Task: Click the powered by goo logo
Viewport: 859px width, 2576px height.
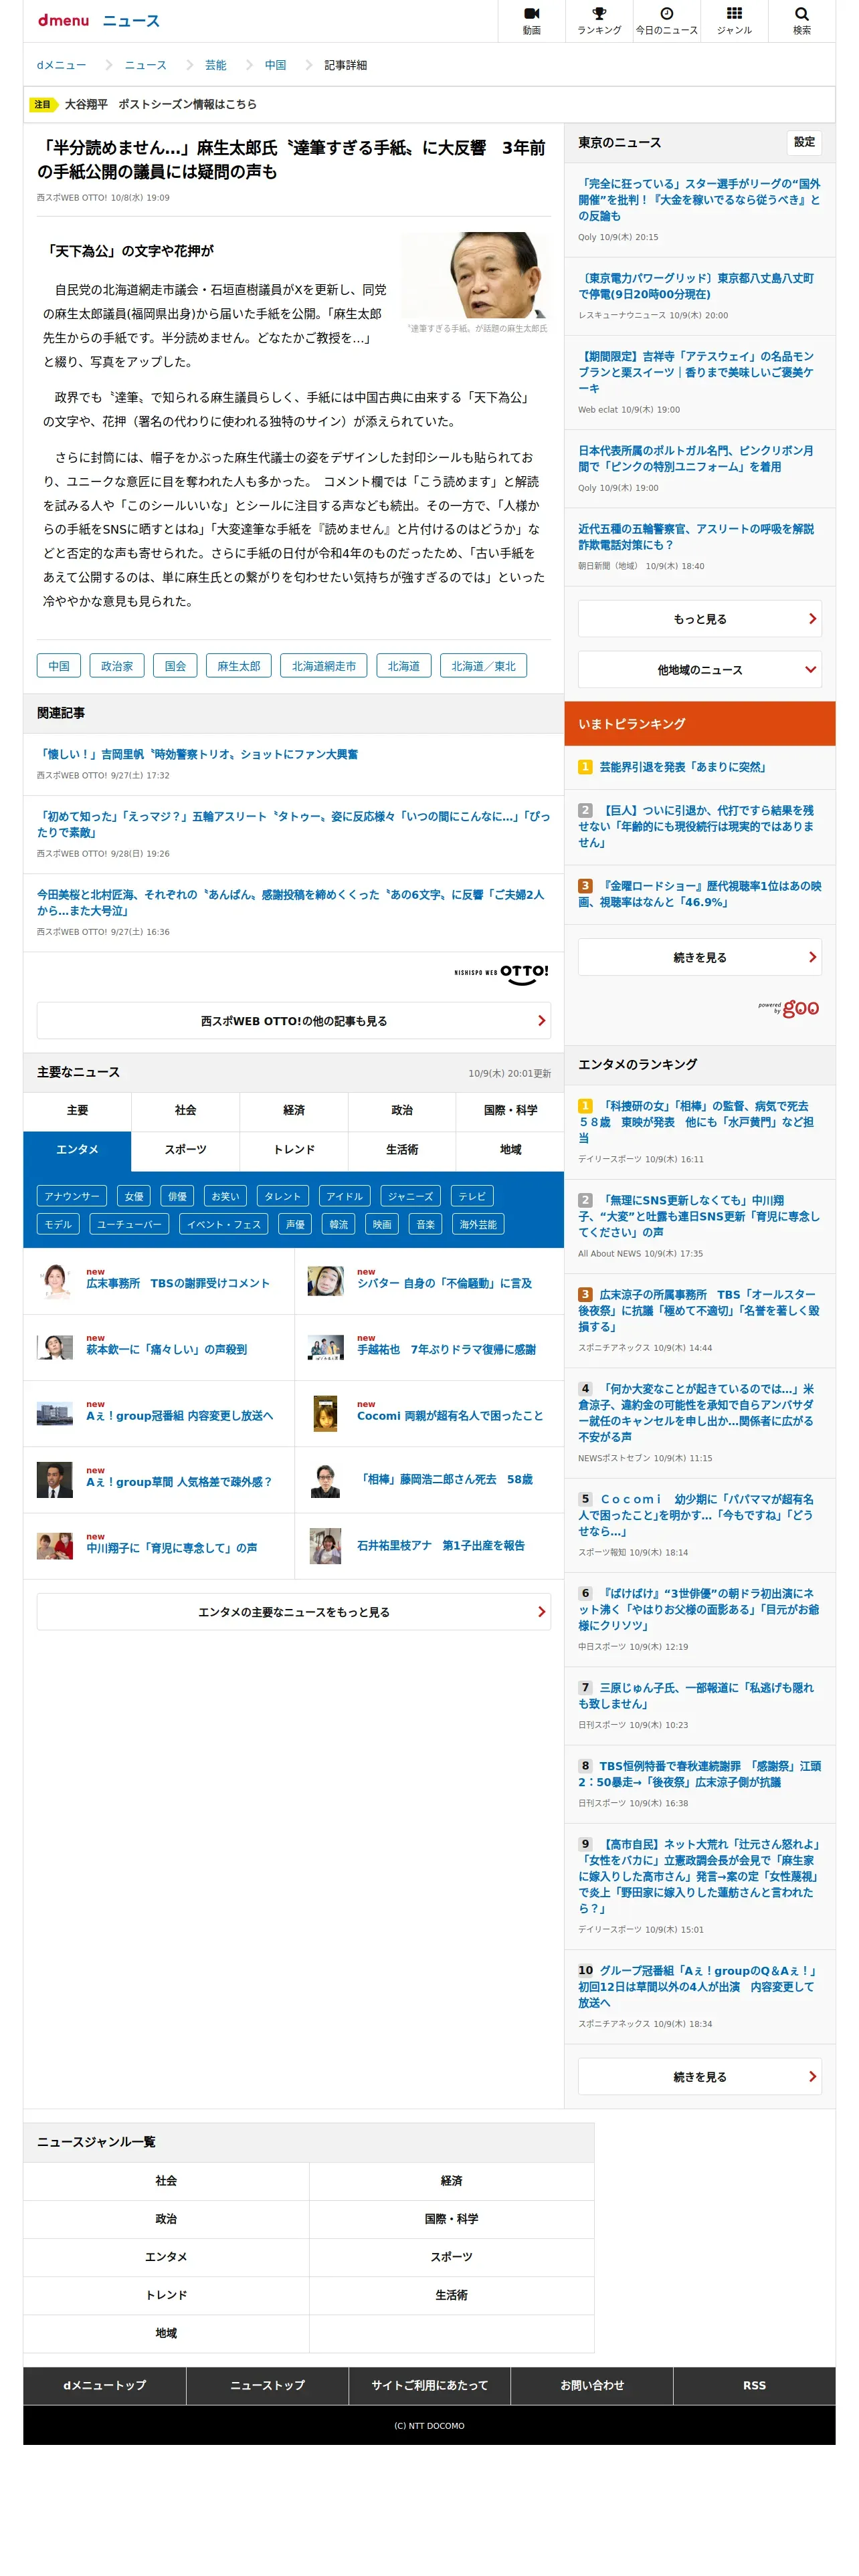Action: [788, 1007]
